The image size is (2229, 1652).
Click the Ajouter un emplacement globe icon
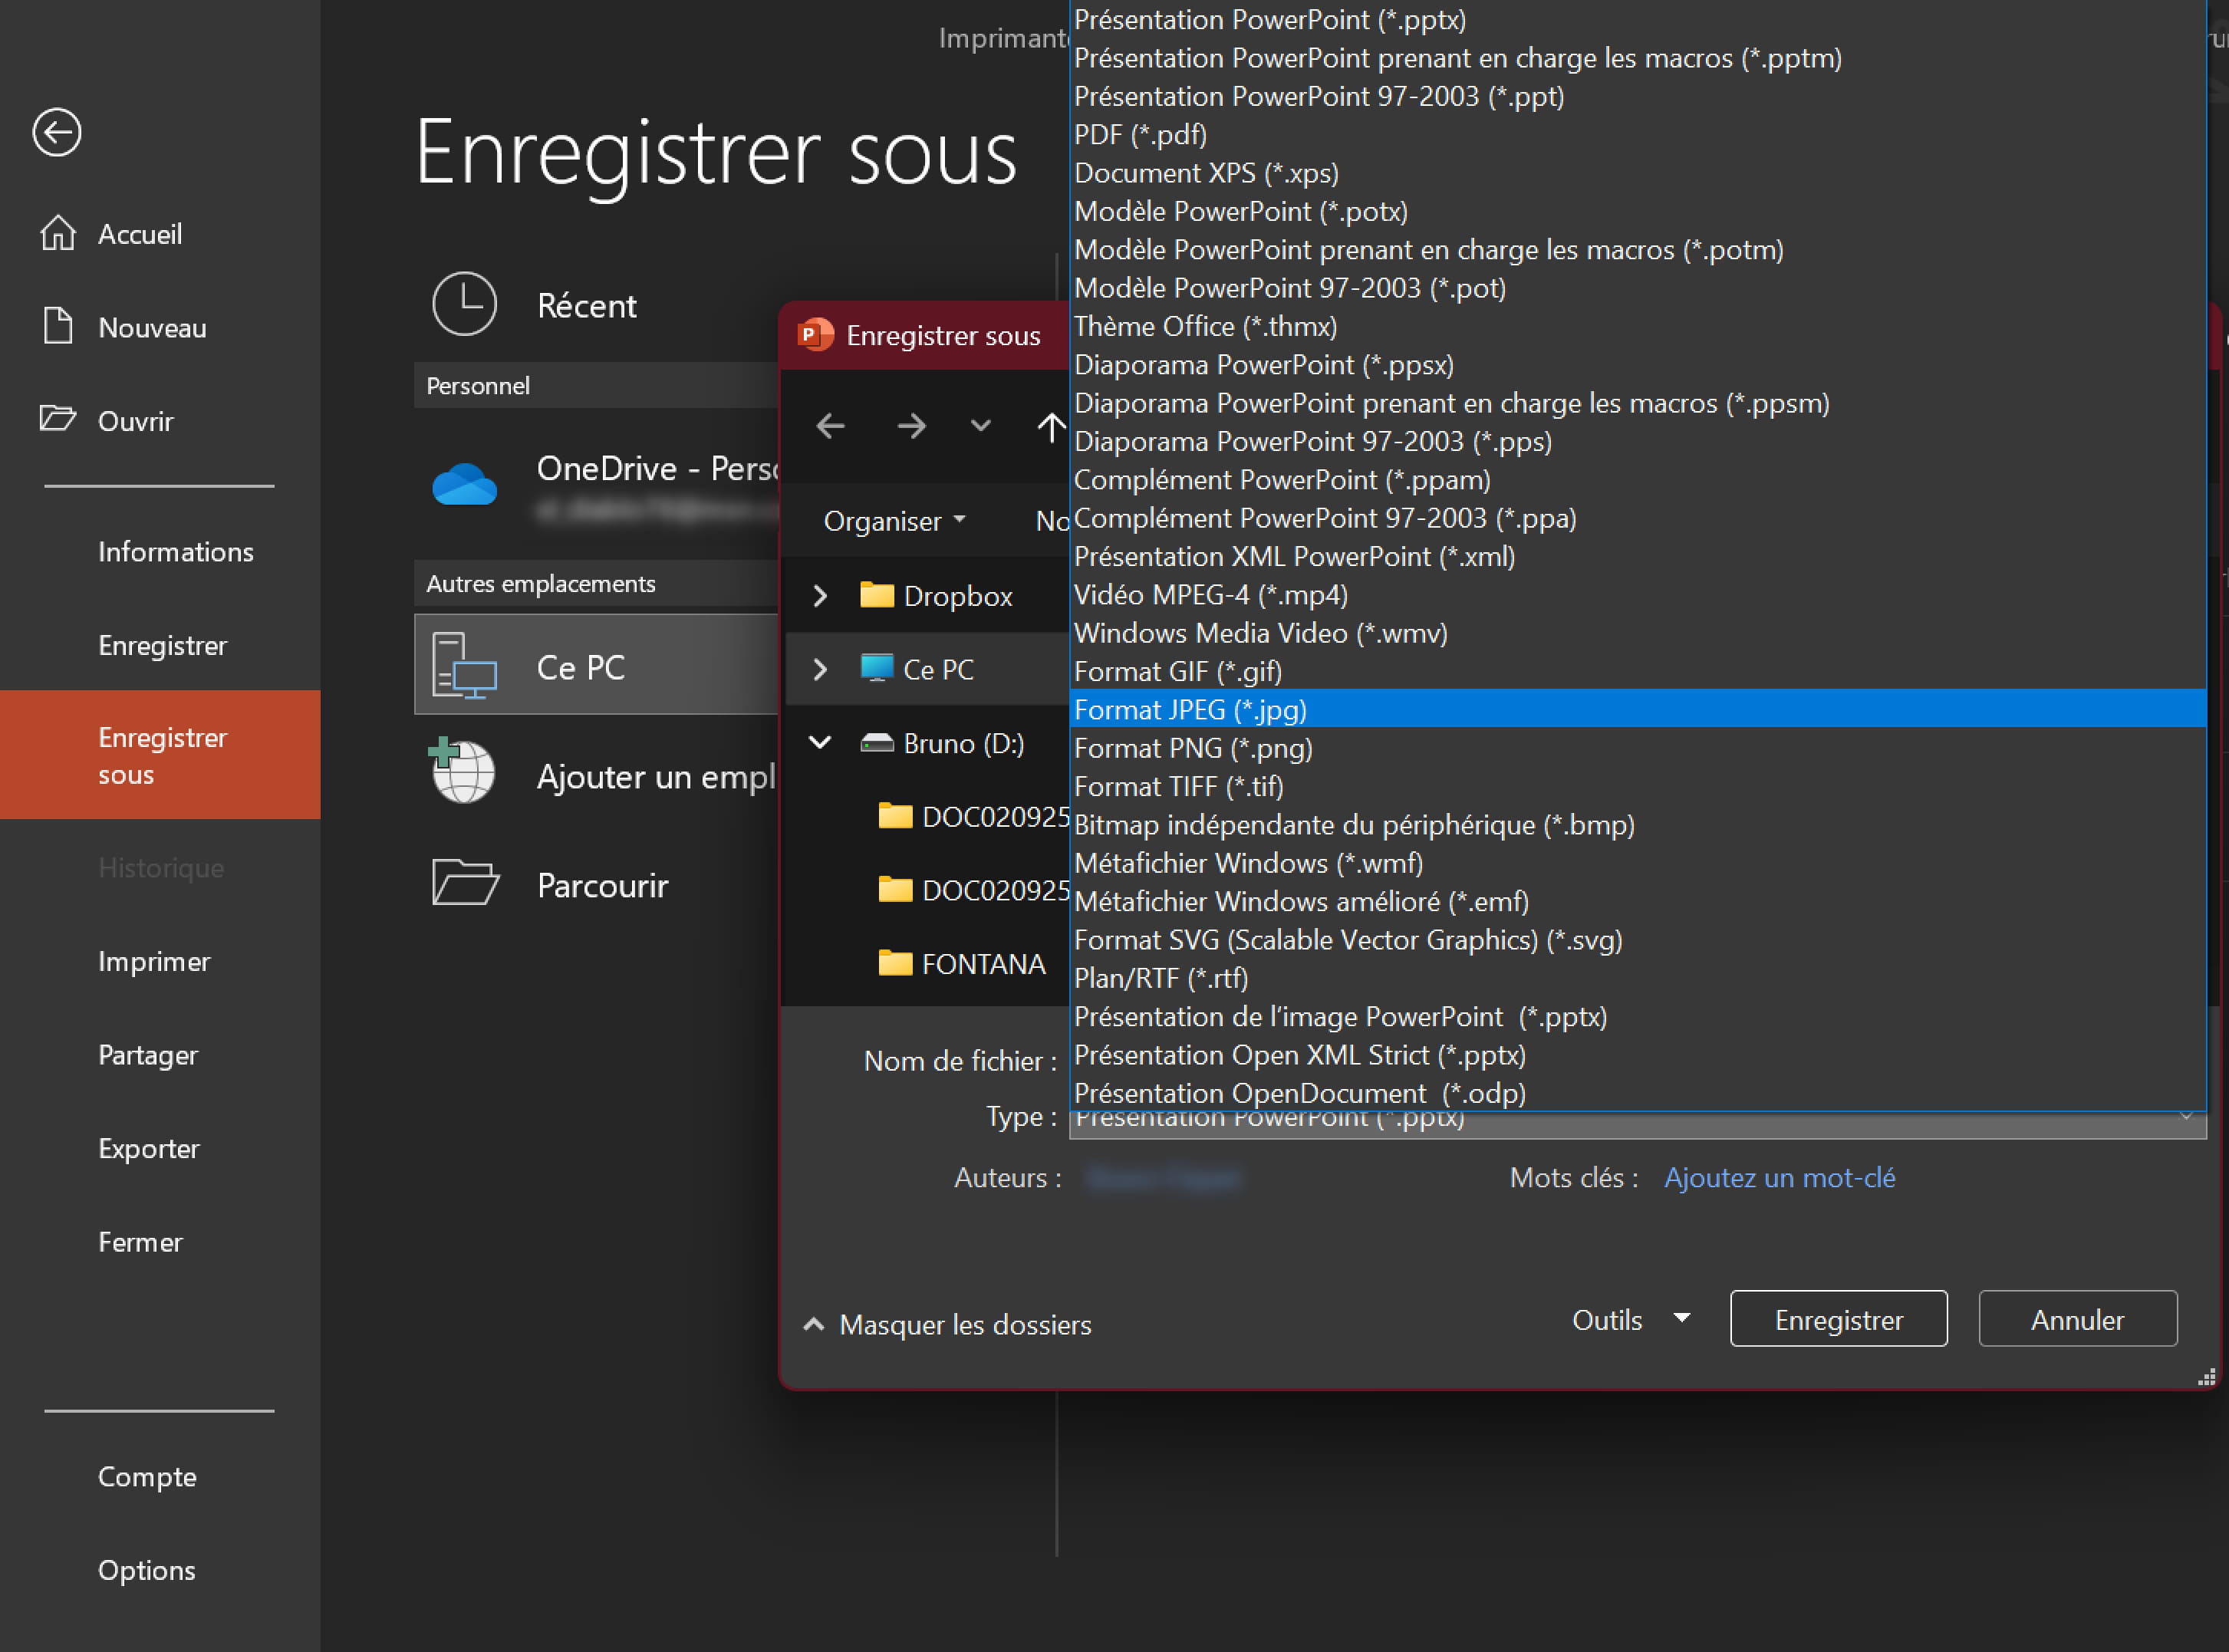(x=462, y=771)
